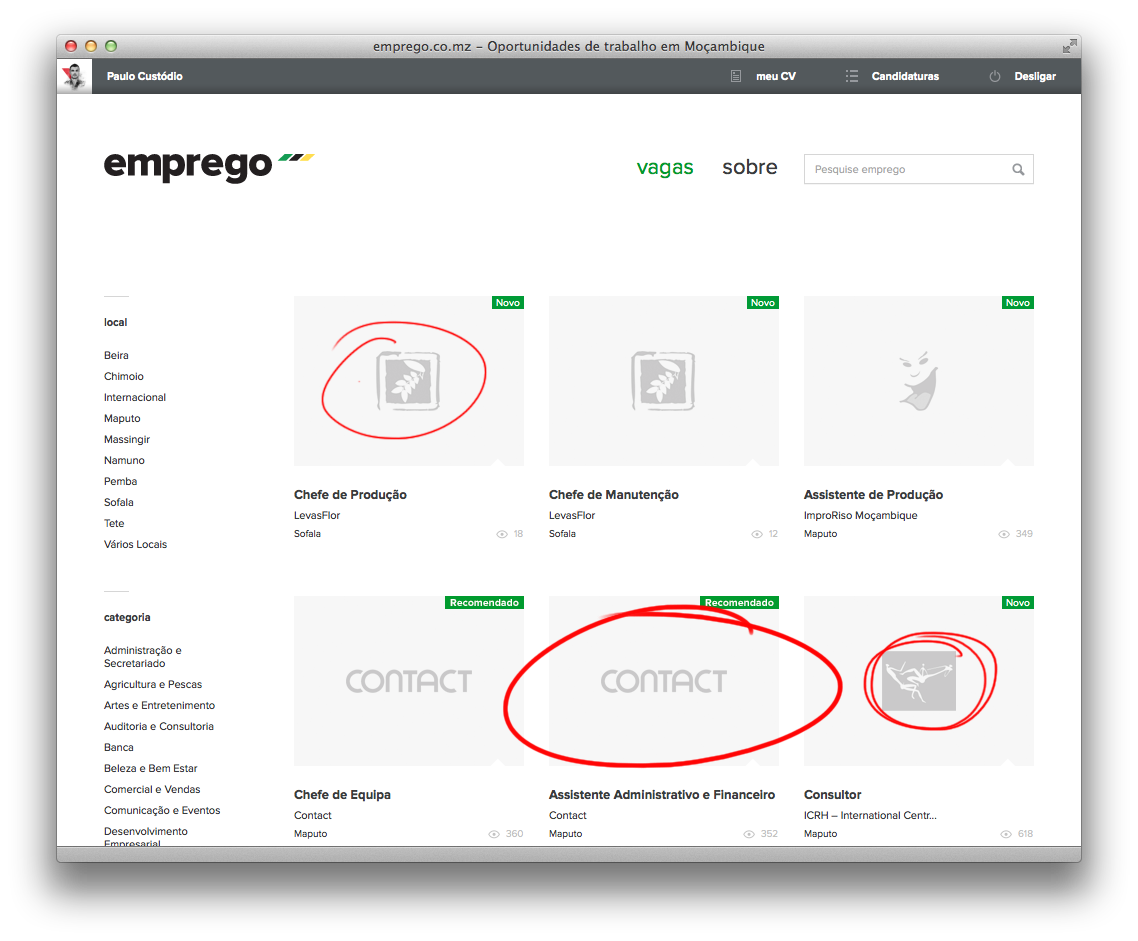Select Artes e Entretenimento category
Image resolution: width=1138 pixels, height=941 pixels.
(160, 706)
